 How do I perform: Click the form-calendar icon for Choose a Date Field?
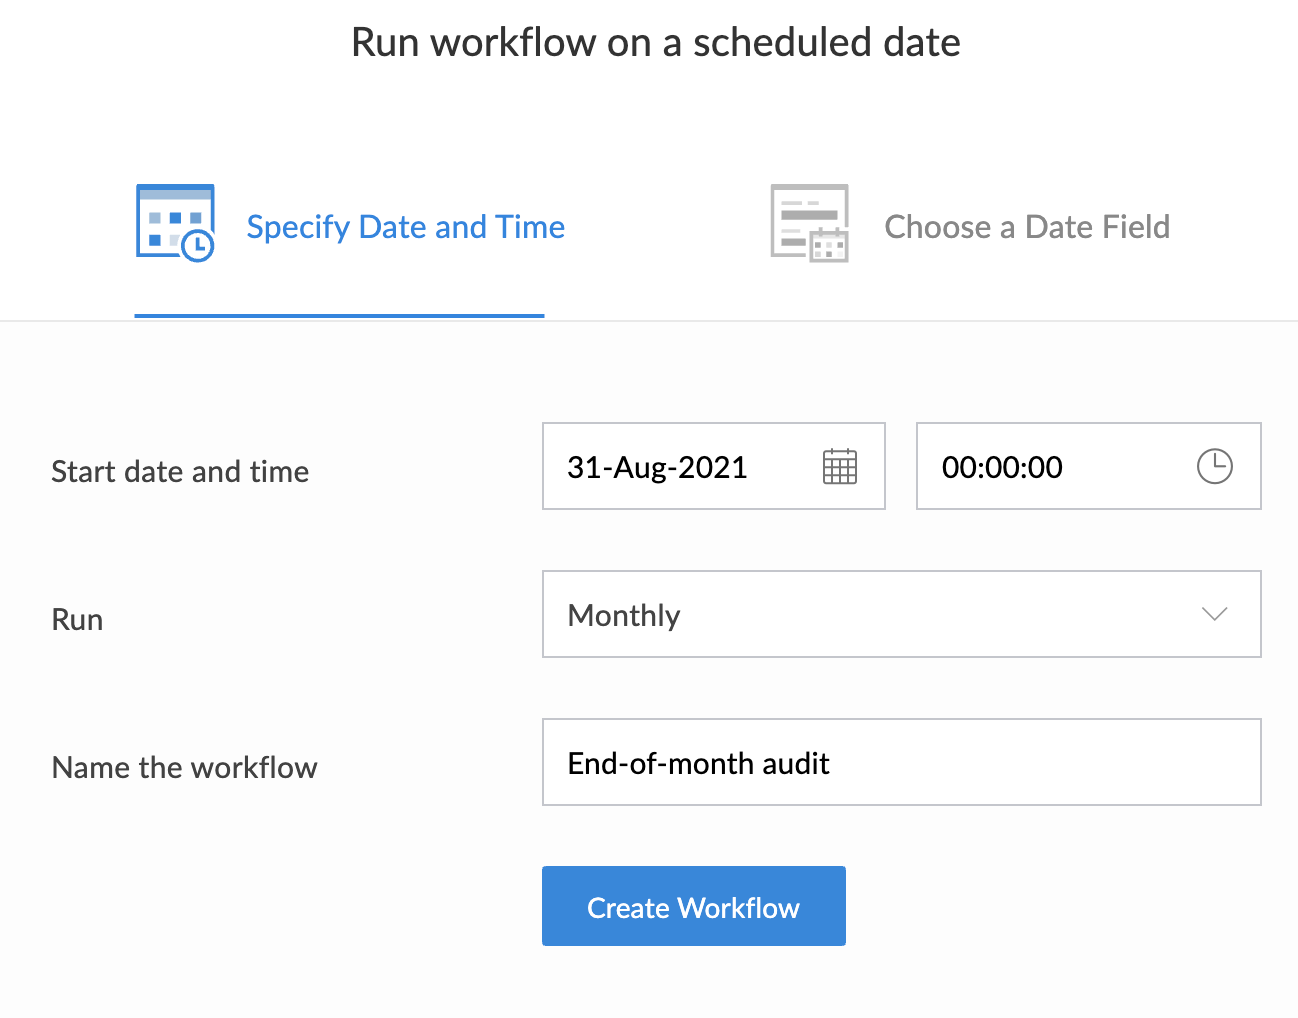(809, 223)
